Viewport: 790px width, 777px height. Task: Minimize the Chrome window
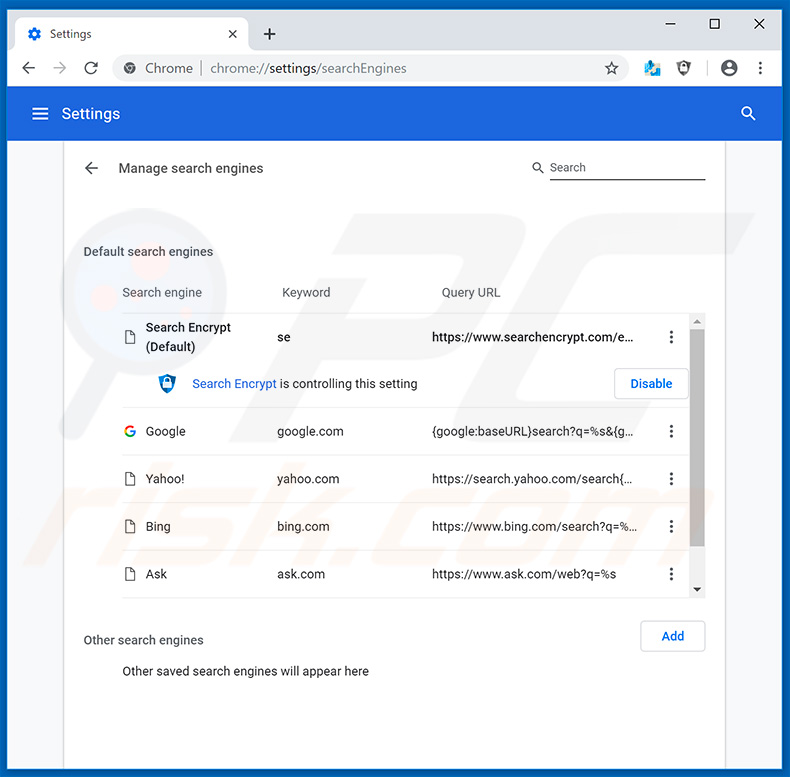click(670, 24)
